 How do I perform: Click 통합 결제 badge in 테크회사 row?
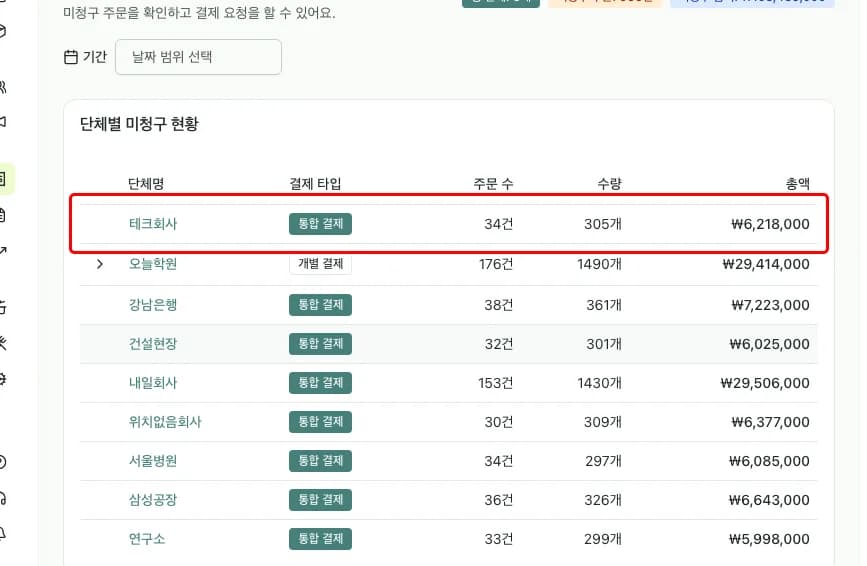click(x=320, y=224)
